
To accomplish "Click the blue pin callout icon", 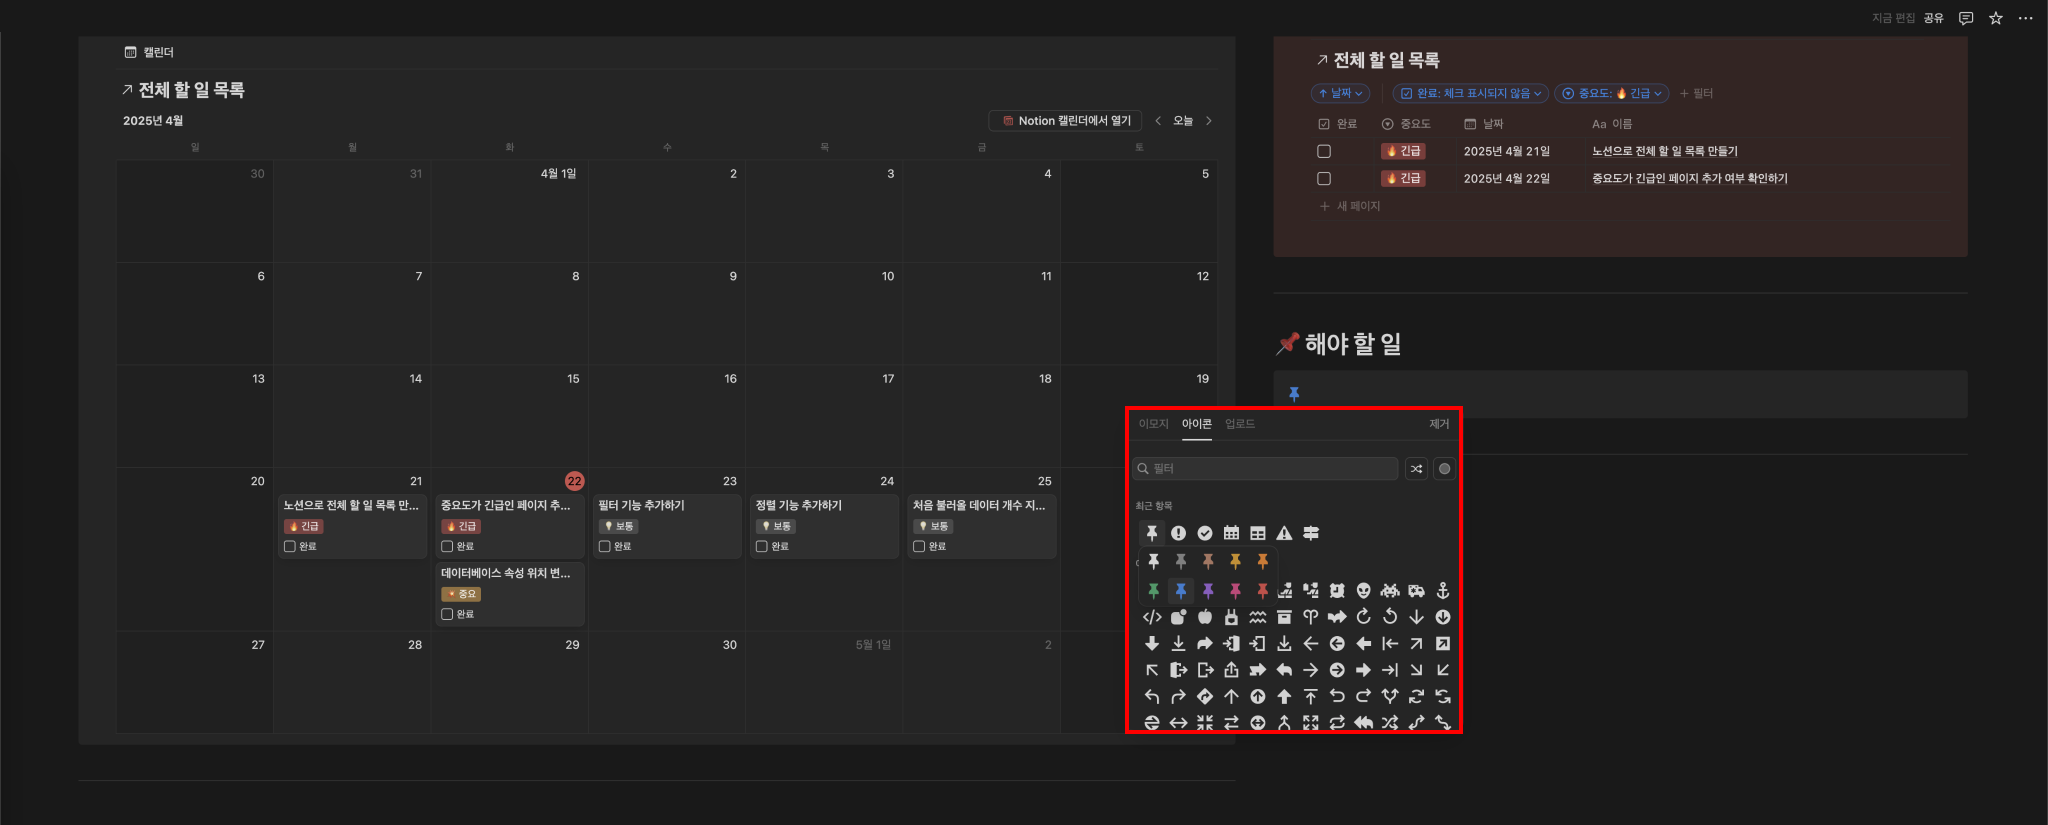I will 1294,394.
